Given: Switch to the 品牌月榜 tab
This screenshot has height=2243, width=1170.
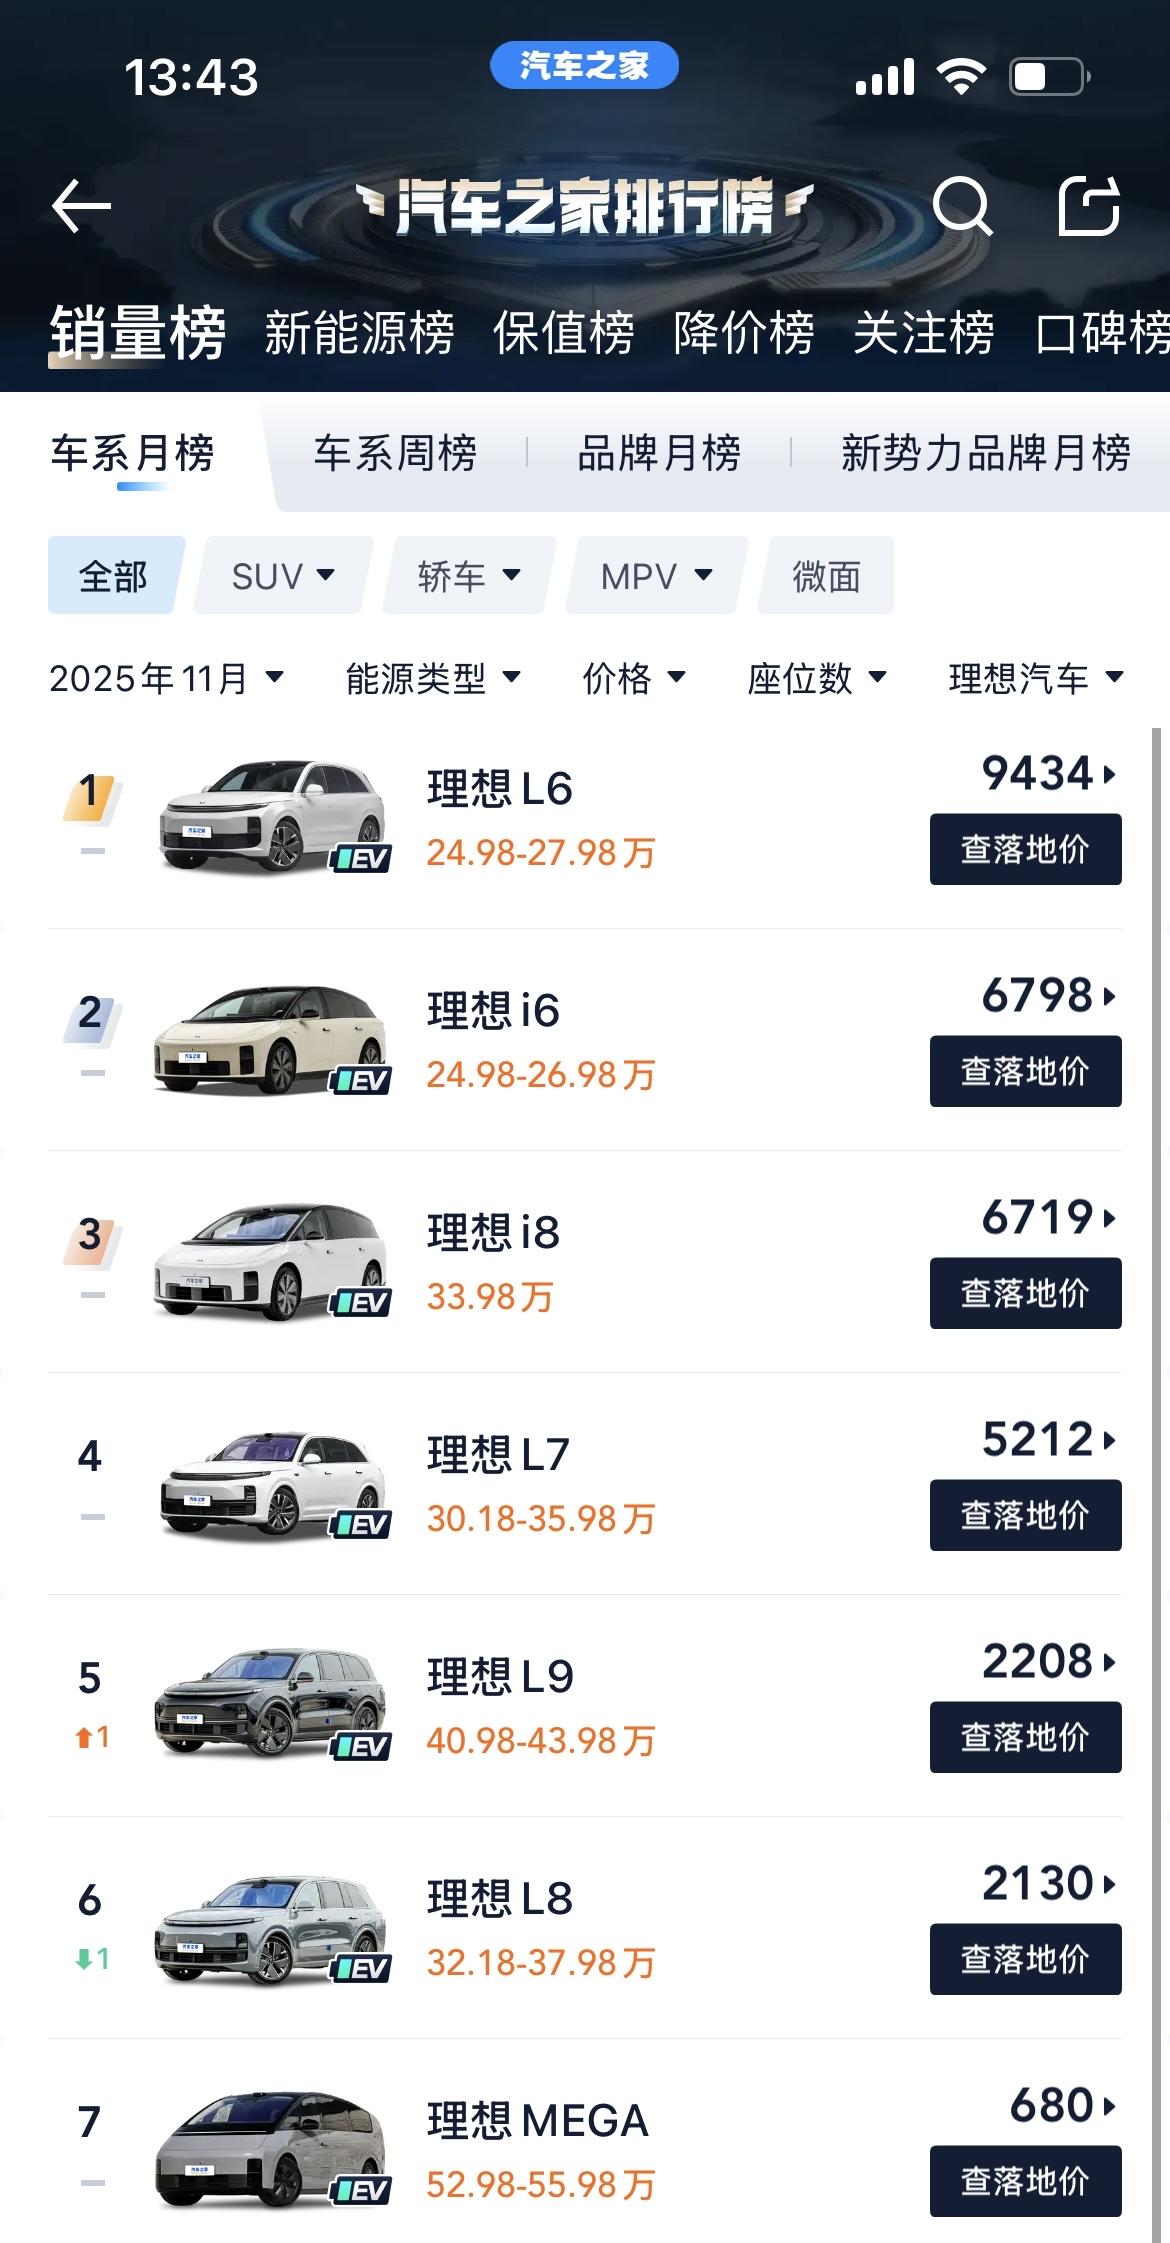Looking at the screenshot, I should click(659, 453).
